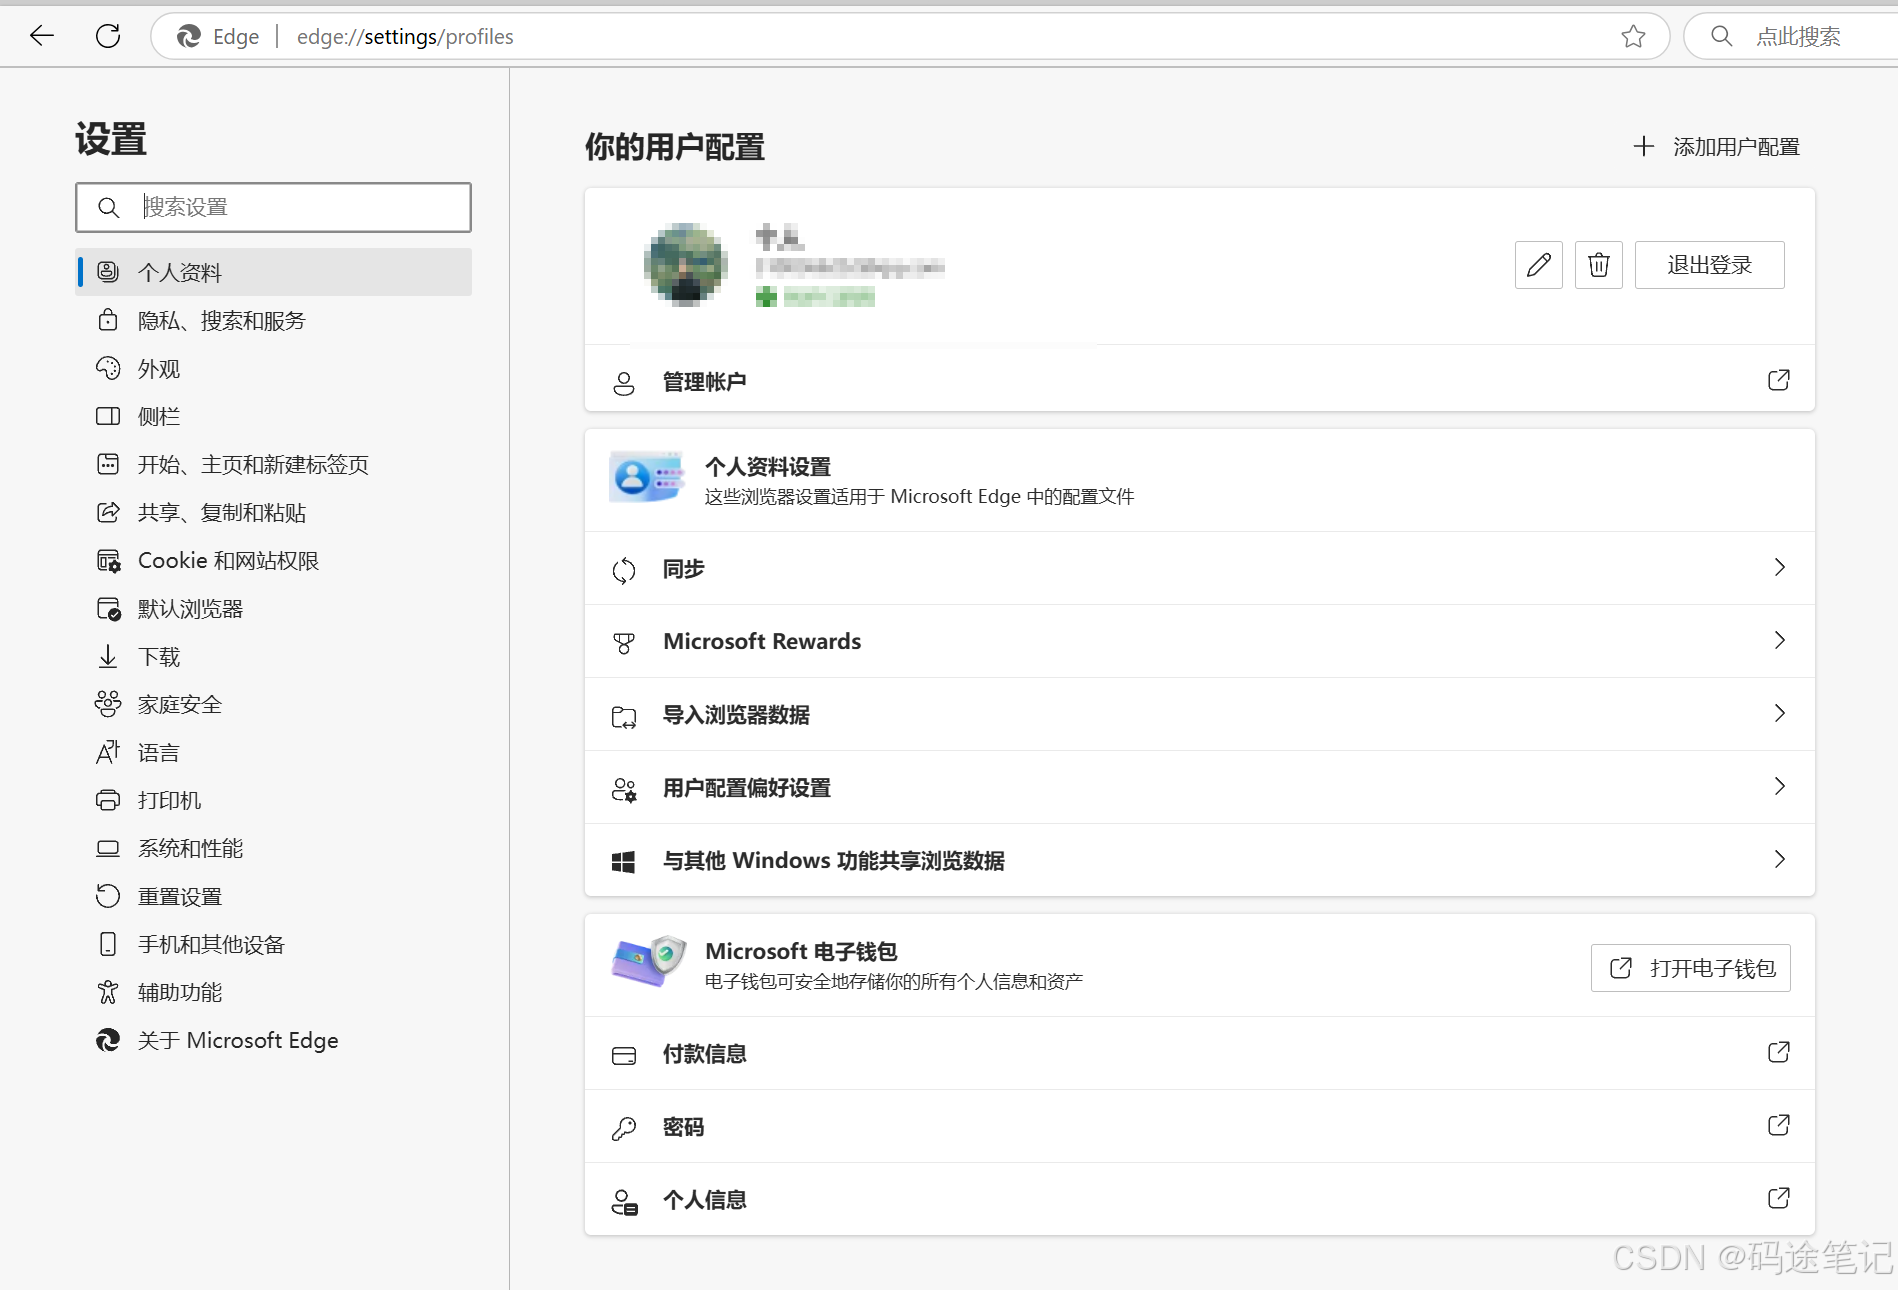Open 语言 settings
This screenshot has height=1290, width=1898.
pyautogui.click(x=274, y=752)
